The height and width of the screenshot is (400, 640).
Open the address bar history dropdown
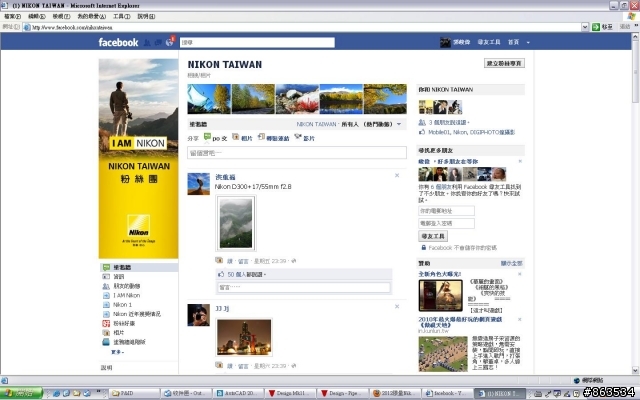click(585, 27)
